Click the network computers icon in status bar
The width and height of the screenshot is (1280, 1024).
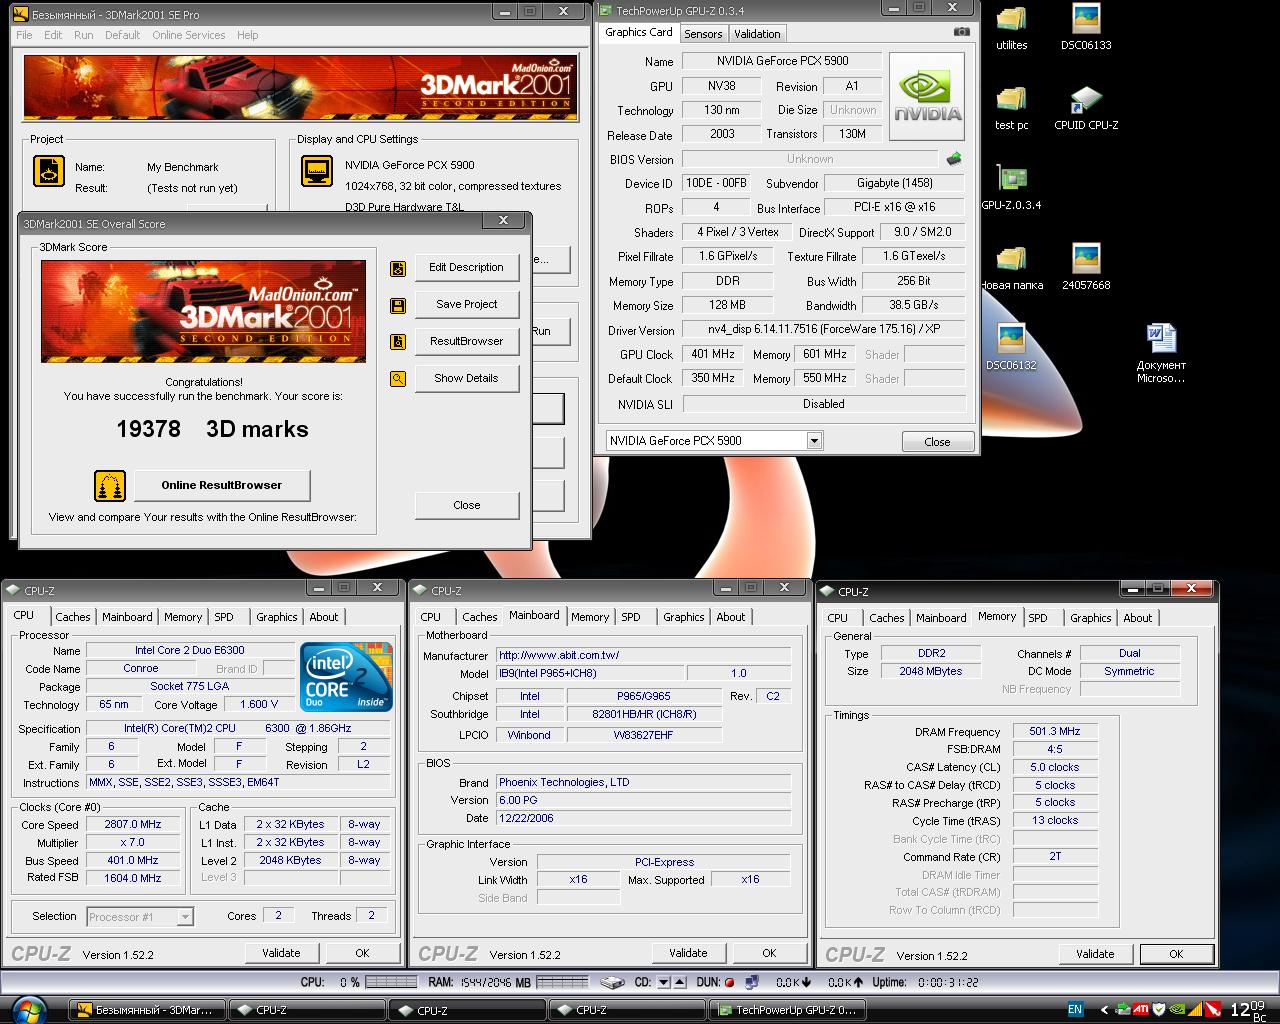(x=752, y=983)
